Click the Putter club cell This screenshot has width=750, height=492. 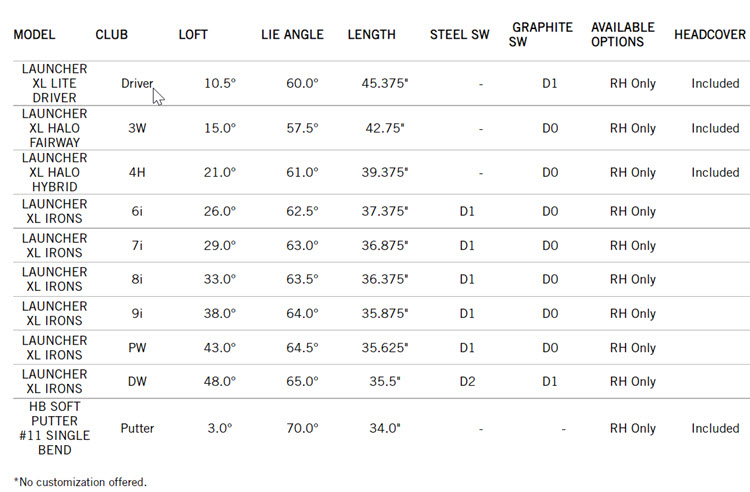(137, 428)
